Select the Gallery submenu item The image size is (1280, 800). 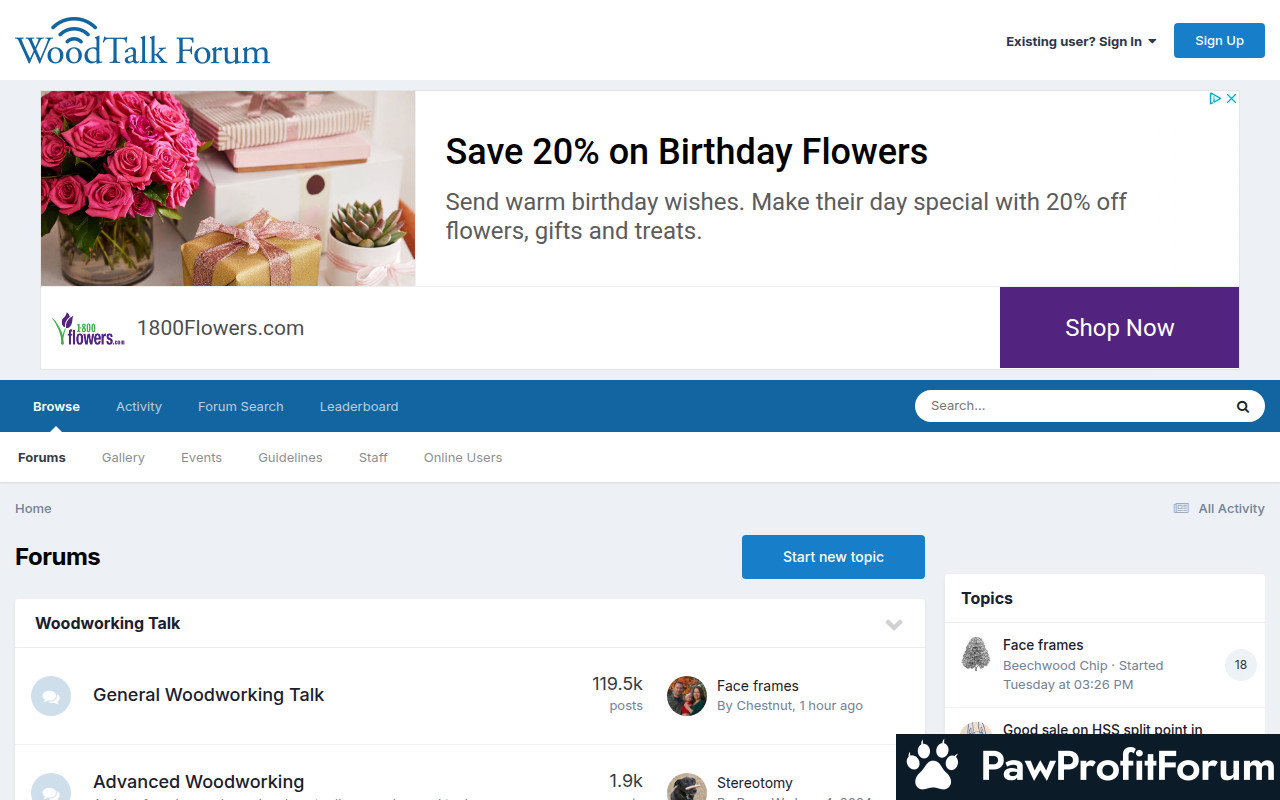(x=123, y=458)
